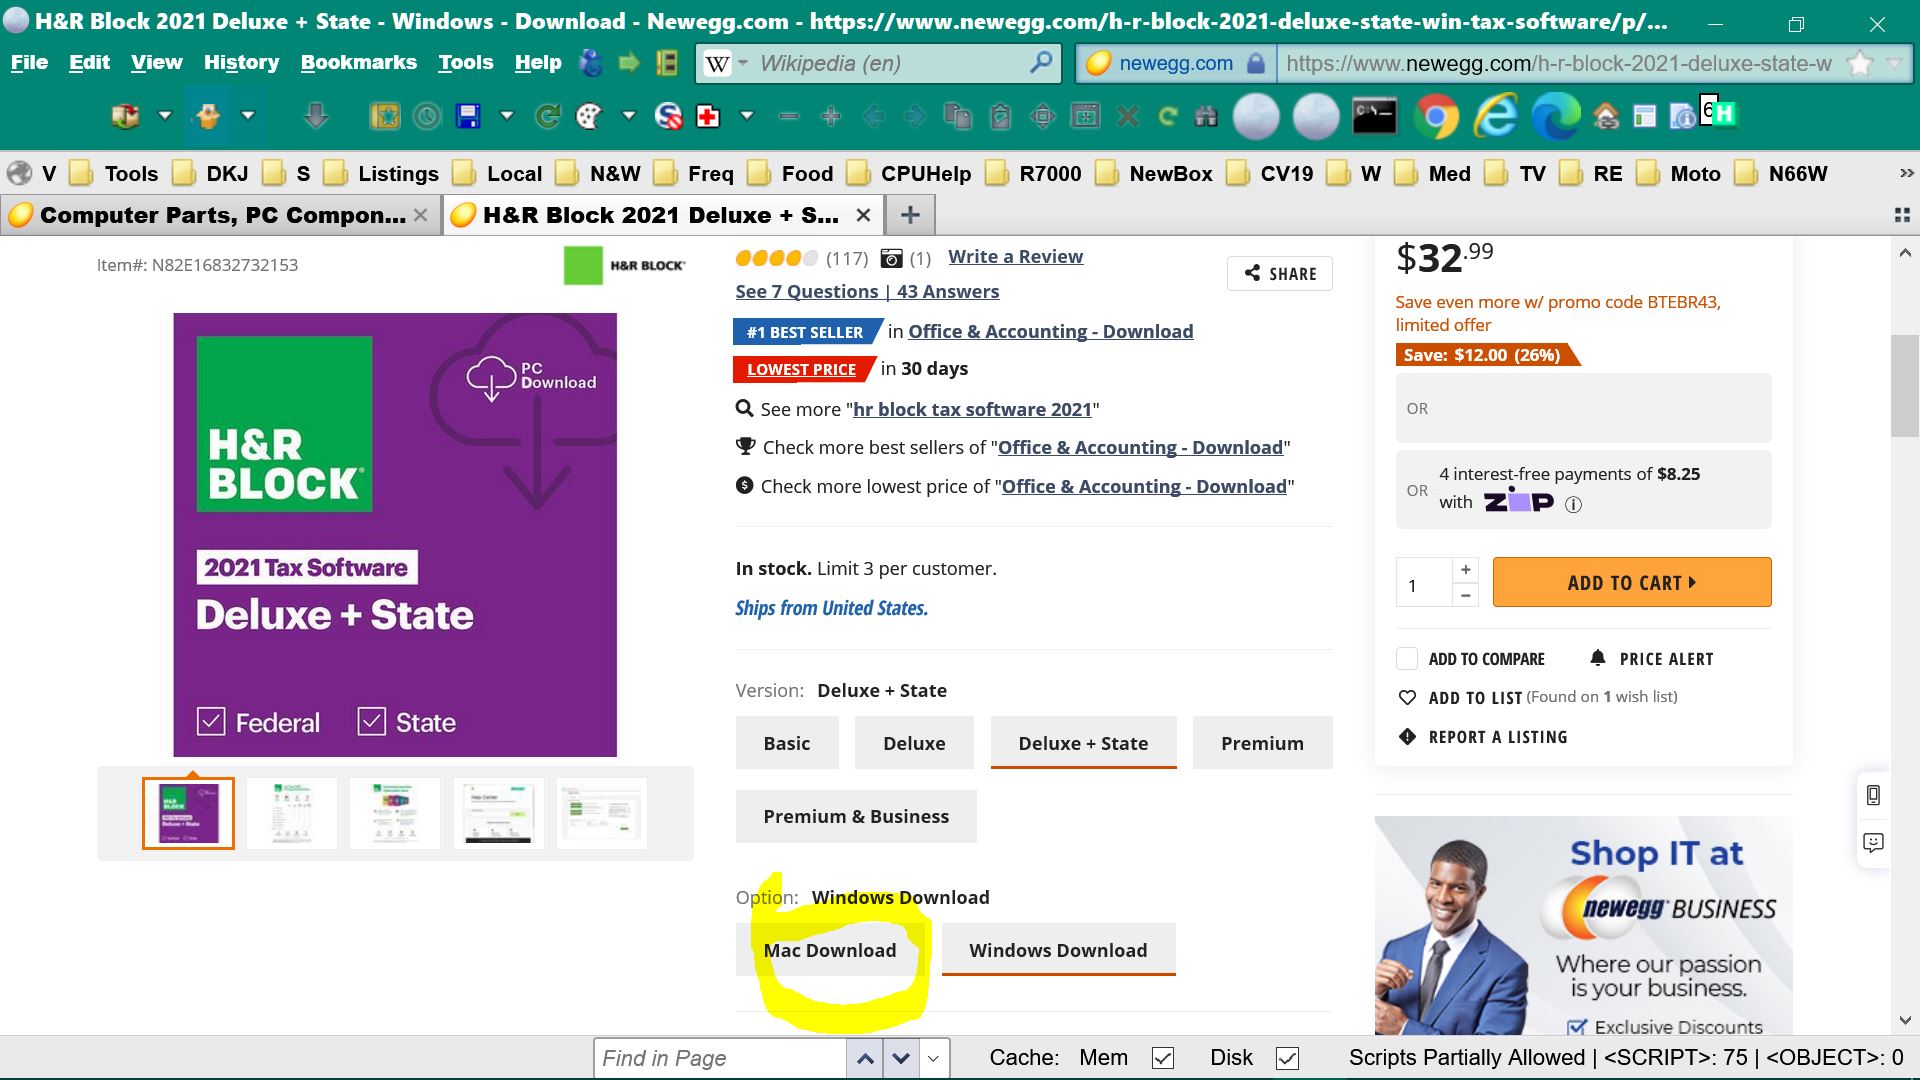Click the starred bookmarks book icon
1920x1080 pixels.
pyautogui.click(x=385, y=117)
